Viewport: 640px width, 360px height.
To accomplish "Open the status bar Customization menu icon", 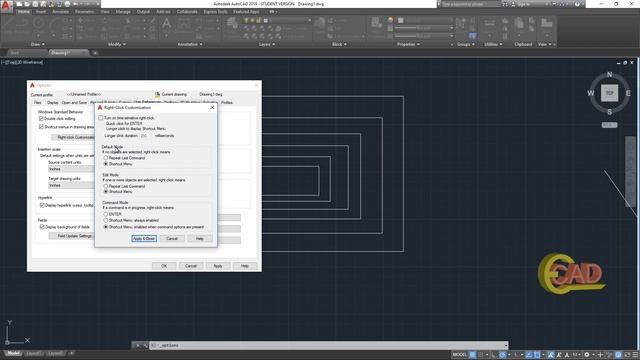I will 635,355.
